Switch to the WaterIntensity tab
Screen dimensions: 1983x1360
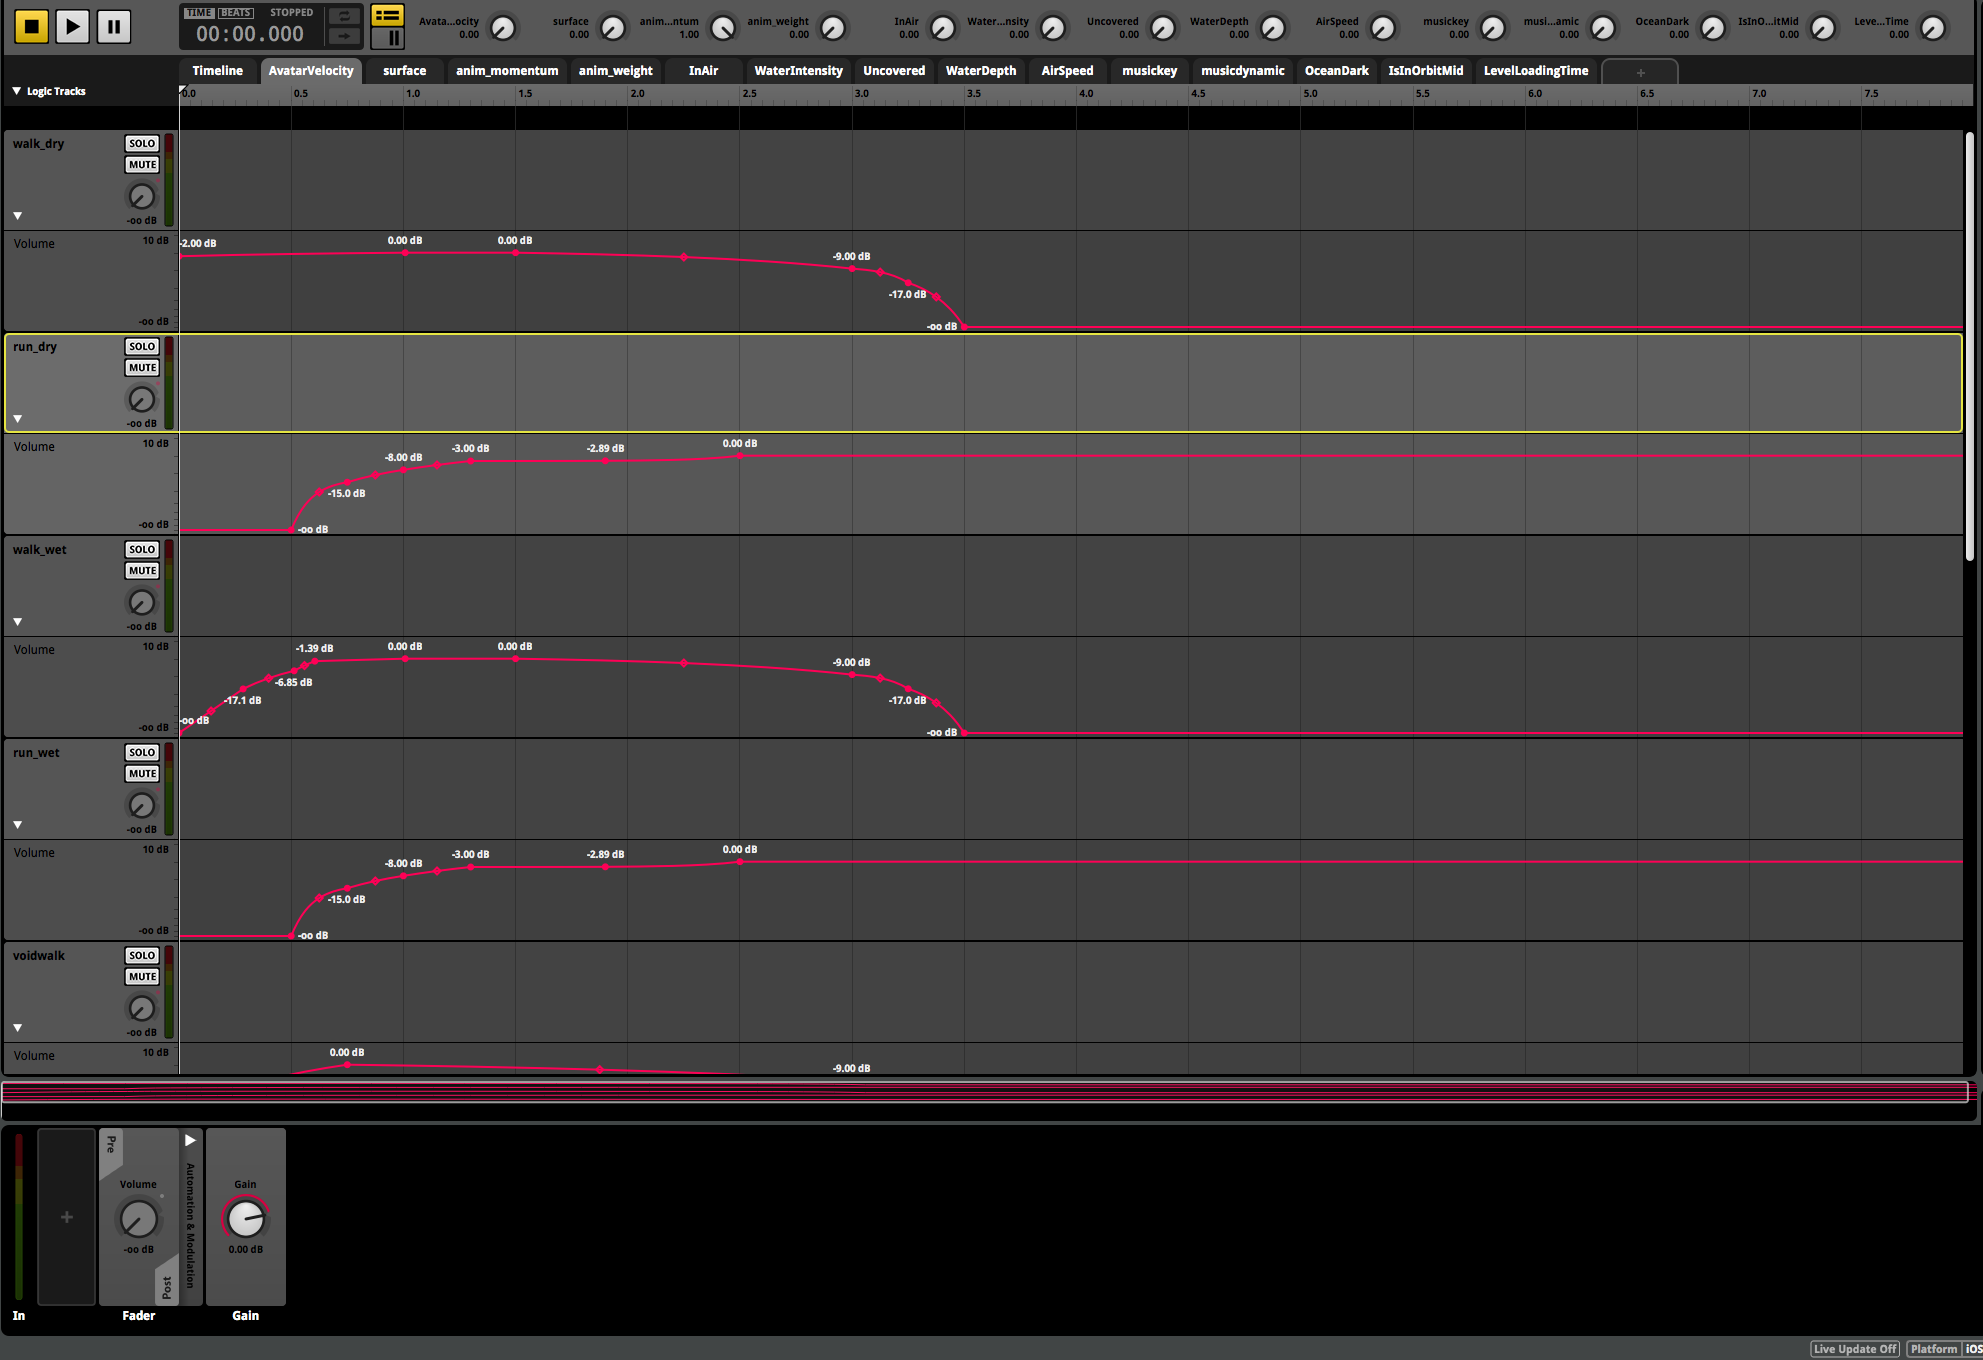798,71
